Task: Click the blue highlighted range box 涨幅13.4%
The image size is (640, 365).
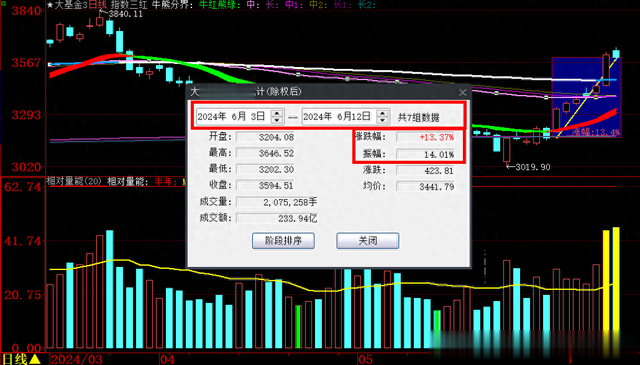Action: click(x=587, y=97)
